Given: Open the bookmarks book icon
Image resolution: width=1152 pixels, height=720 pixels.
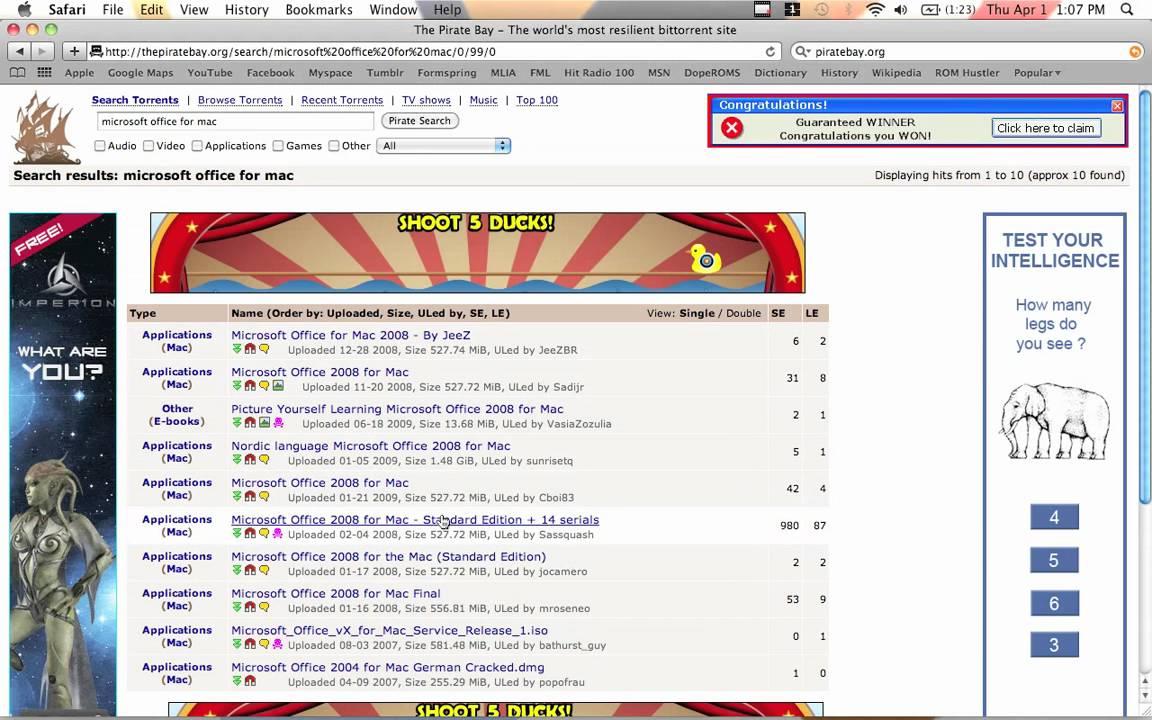Looking at the screenshot, I should click(x=17, y=73).
